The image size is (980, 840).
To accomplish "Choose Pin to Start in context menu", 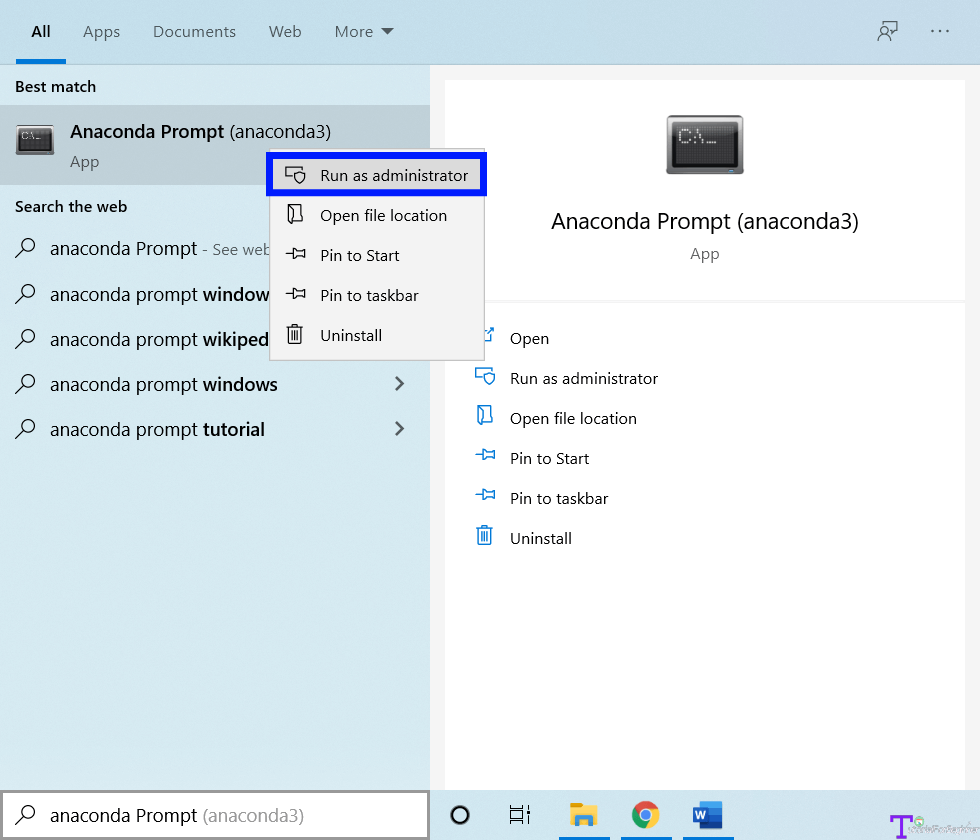I will pos(377,255).
